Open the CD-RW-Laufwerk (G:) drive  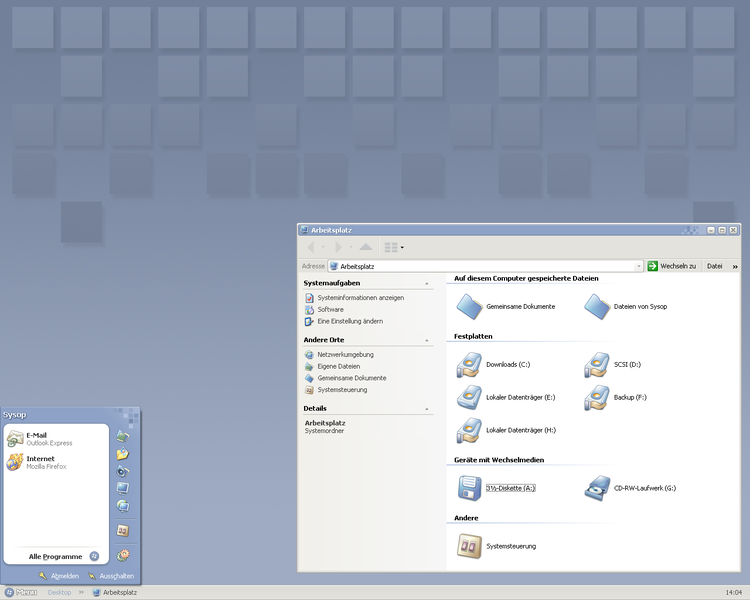(x=597, y=488)
